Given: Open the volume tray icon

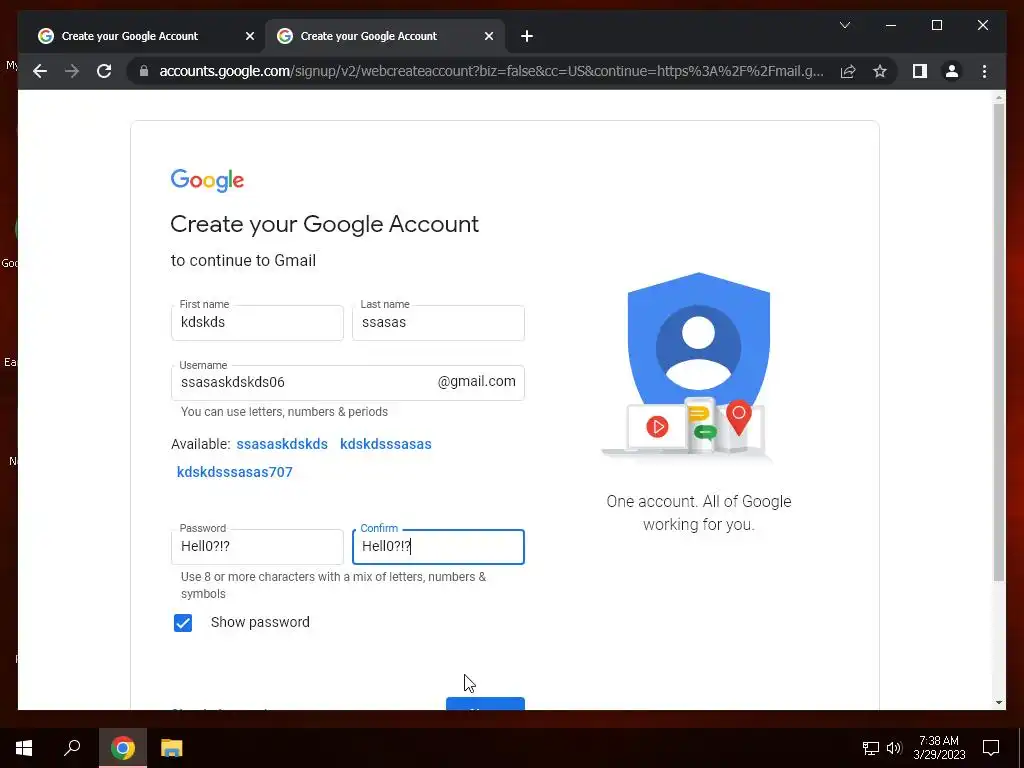Looking at the screenshot, I should pyautogui.click(x=894, y=748).
